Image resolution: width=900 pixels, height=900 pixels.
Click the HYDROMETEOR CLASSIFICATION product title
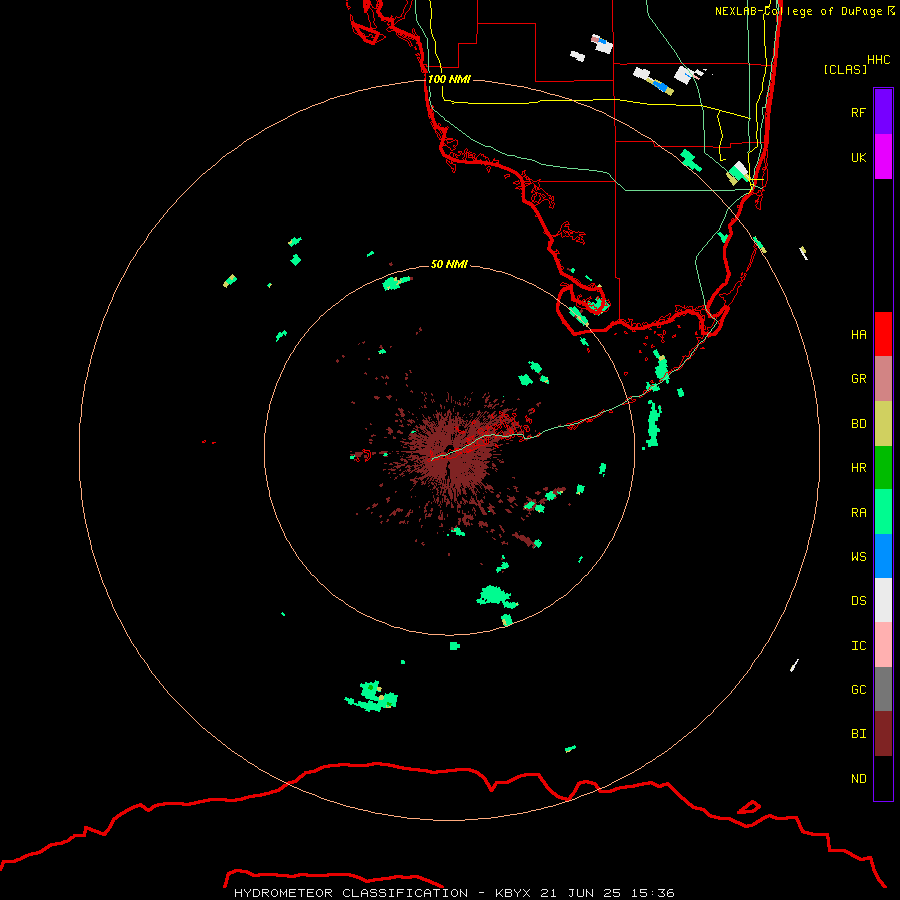click(351, 893)
